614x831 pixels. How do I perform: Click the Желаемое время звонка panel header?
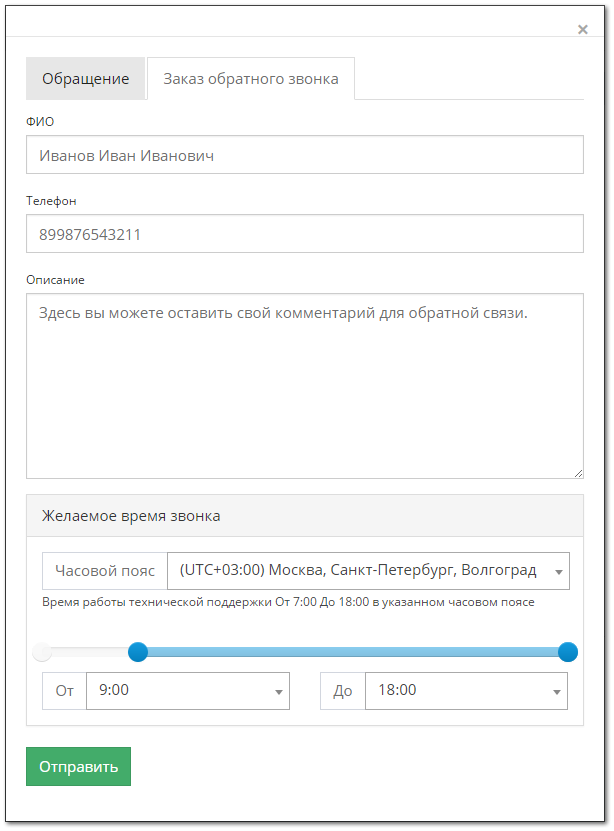(x=305, y=516)
